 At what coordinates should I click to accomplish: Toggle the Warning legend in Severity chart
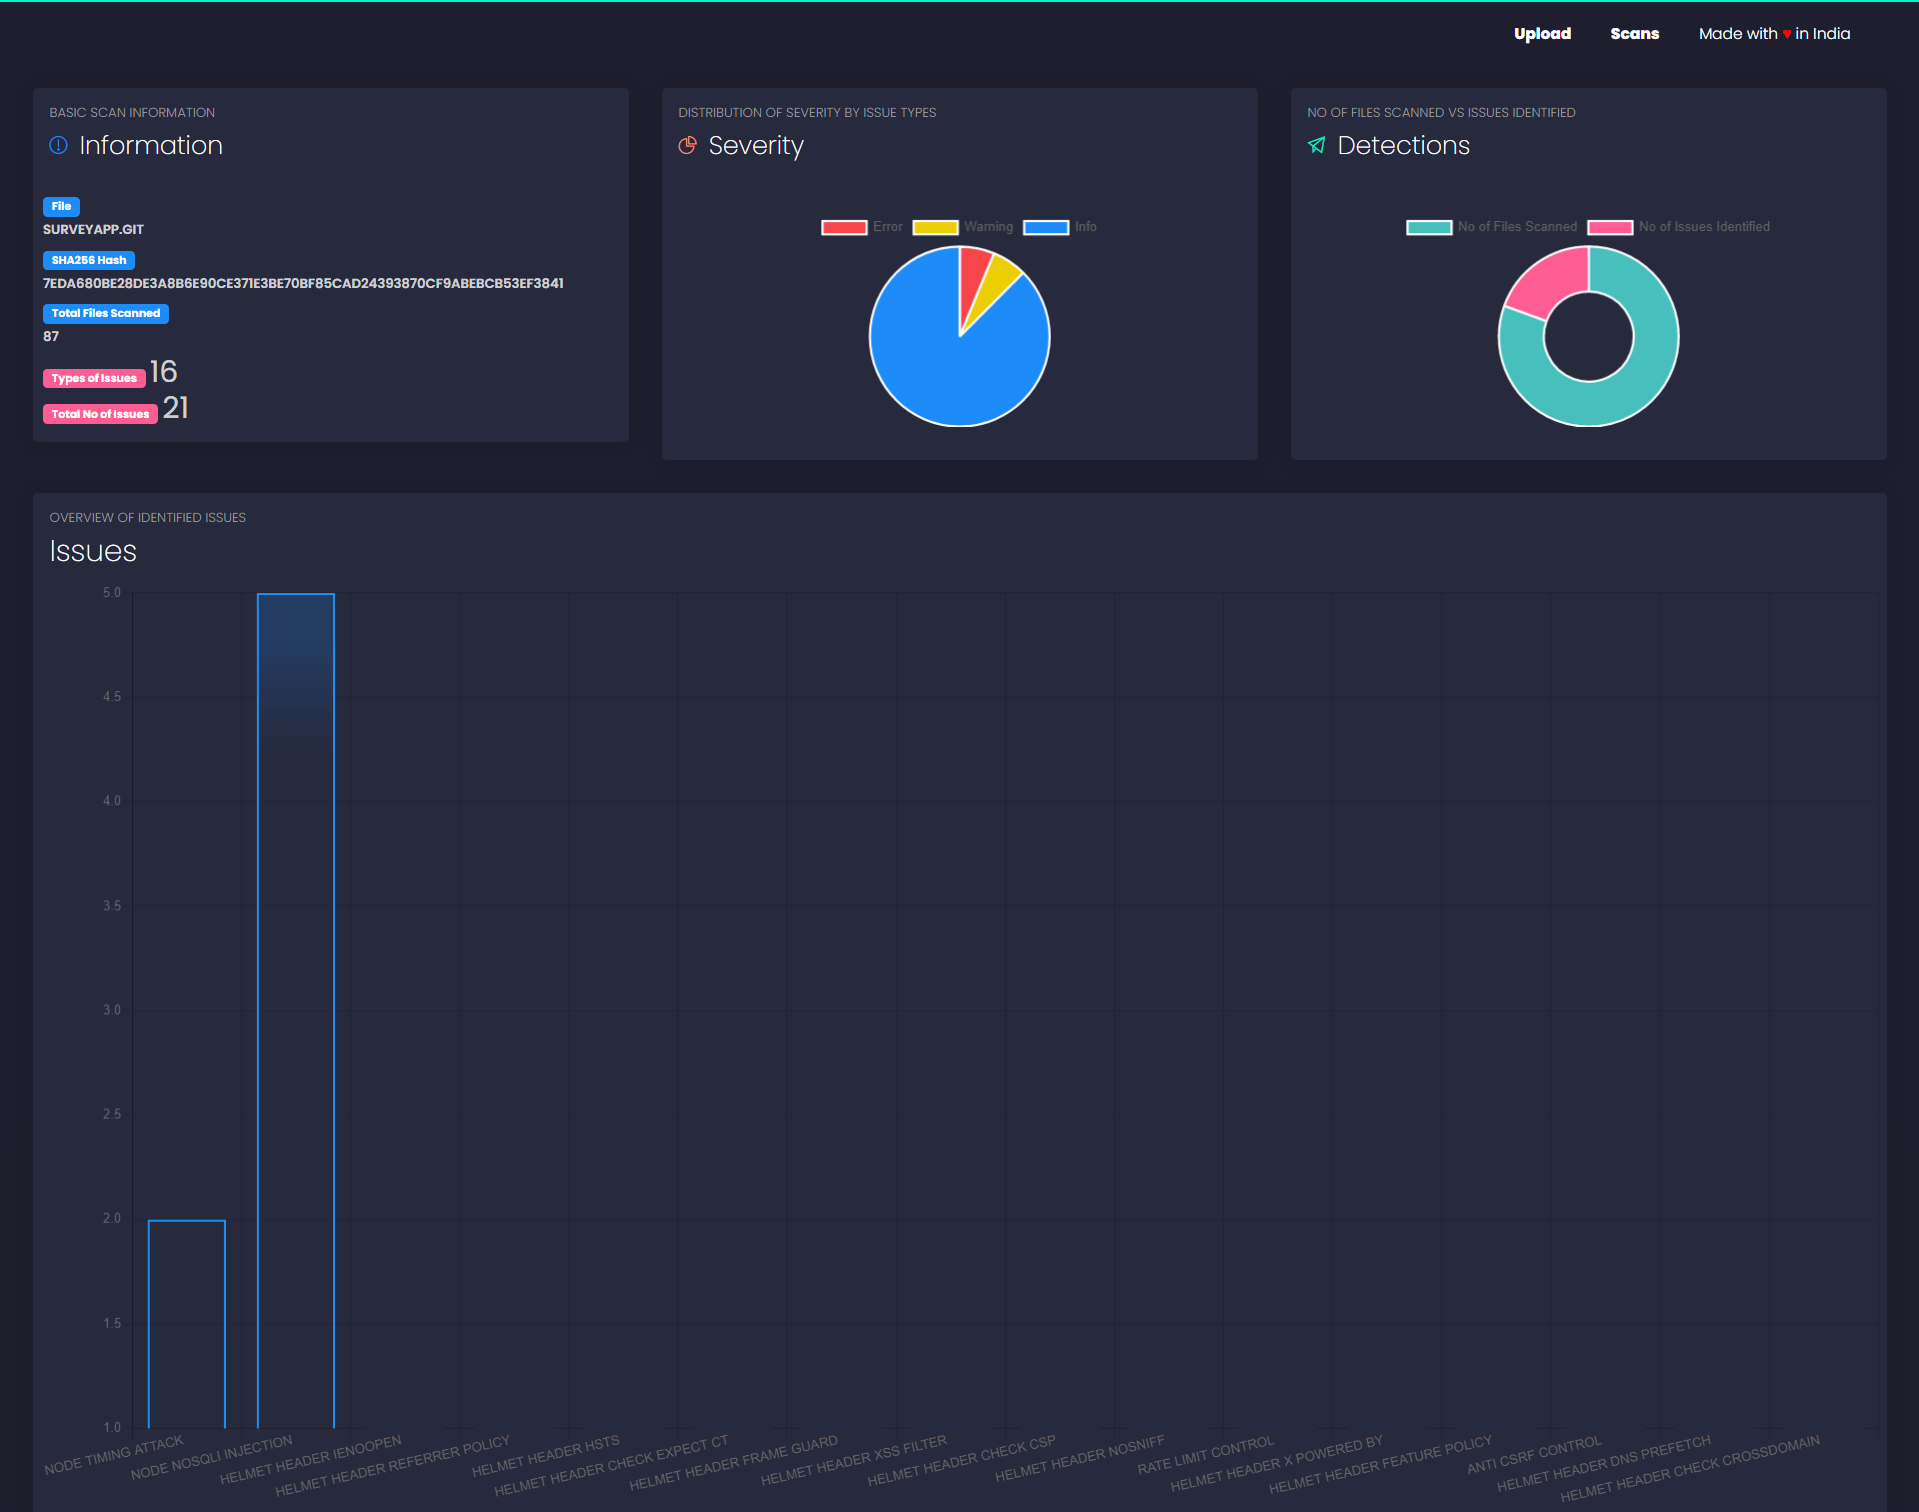[962, 227]
